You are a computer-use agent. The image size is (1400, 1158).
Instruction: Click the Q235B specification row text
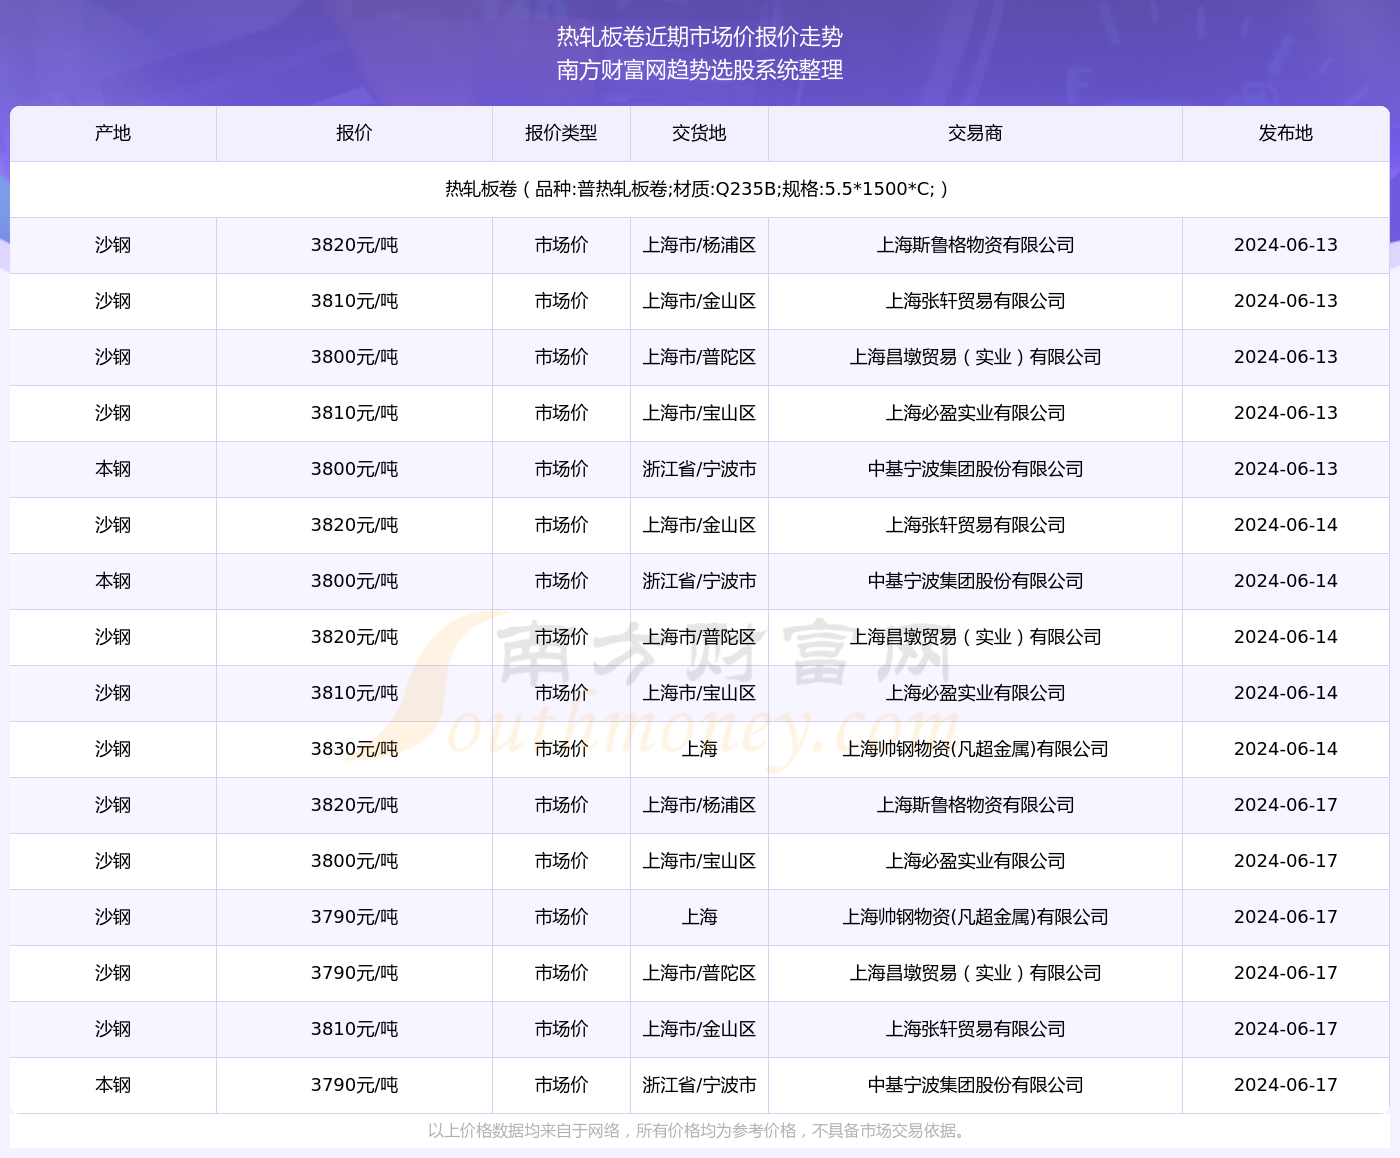click(697, 189)
